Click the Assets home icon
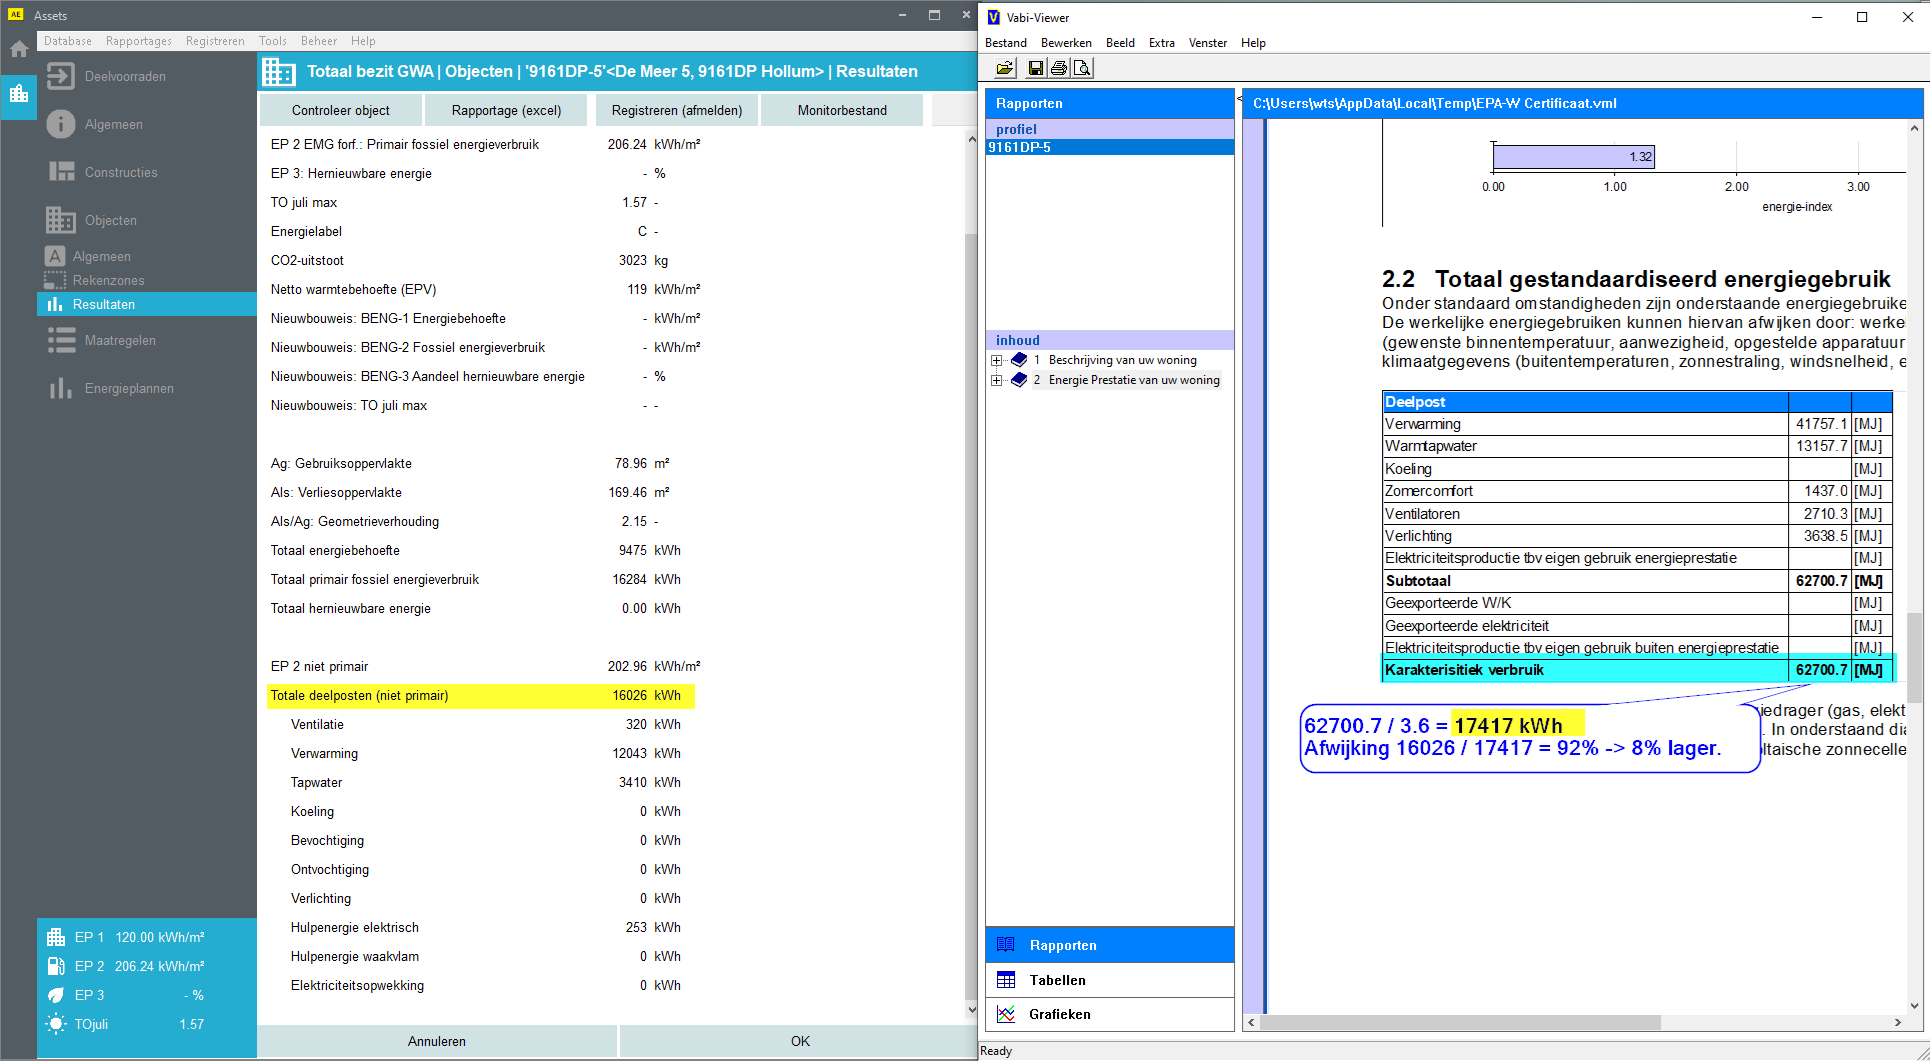Screen dimensions: 1930x1061 pyautogui.click(x=19, y=49)
